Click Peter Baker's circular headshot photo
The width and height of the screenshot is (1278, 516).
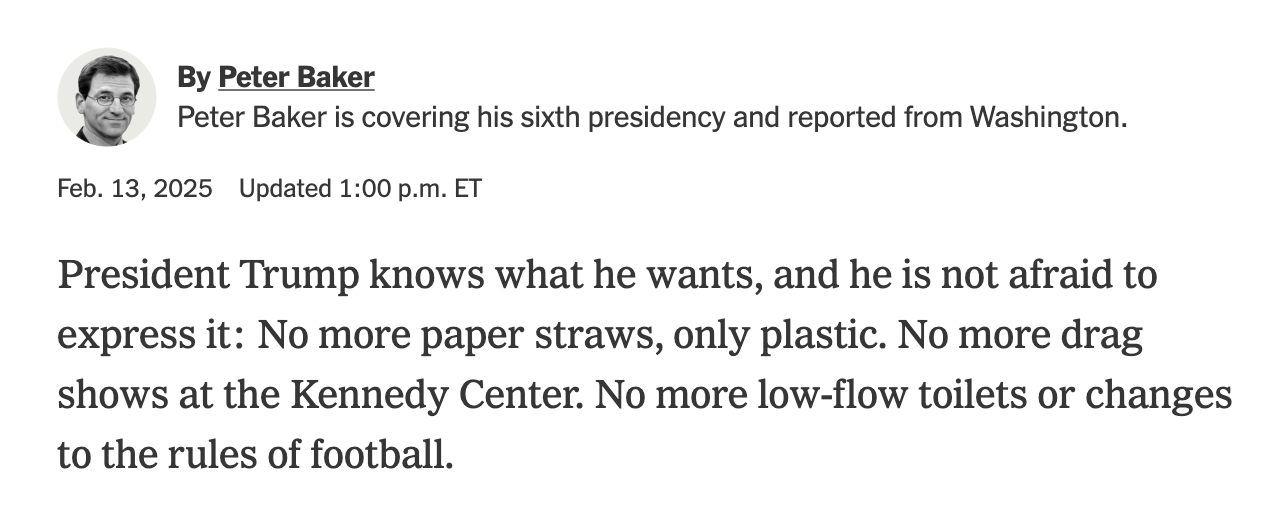pyautogui.click(x=106, y=97)
